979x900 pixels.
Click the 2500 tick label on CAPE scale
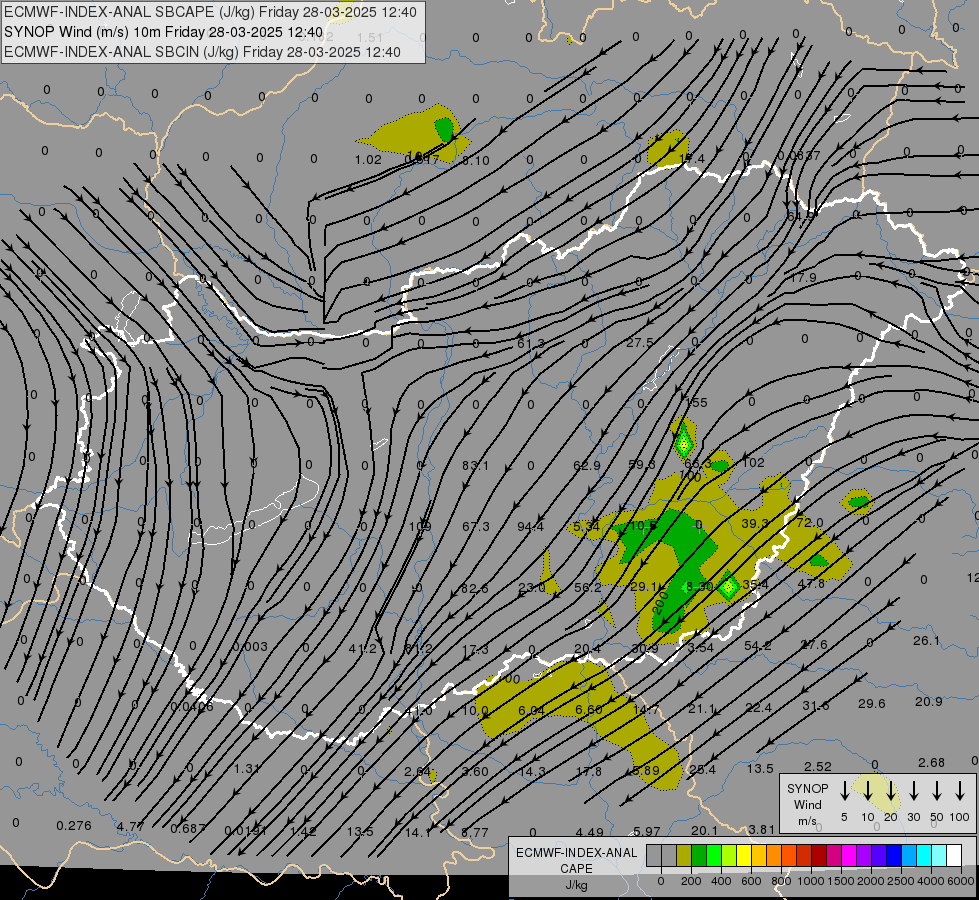pyautogui.click(x=900, y=881)
